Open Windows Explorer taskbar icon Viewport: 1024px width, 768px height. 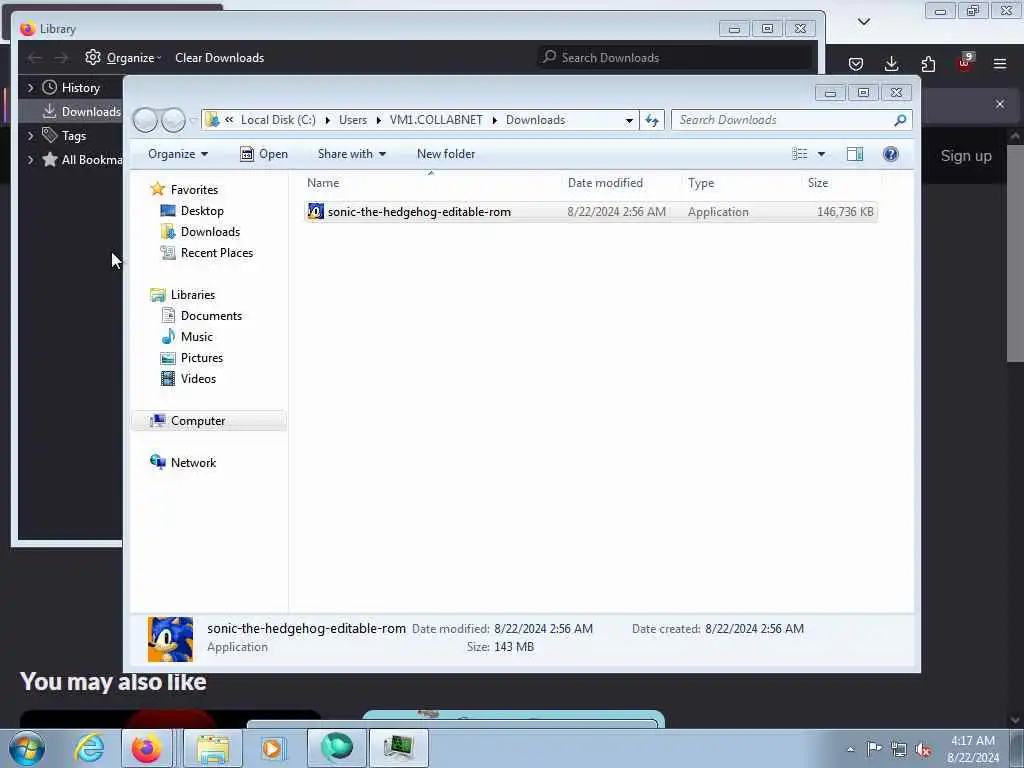pyautogui.click(x=214, y=748)
